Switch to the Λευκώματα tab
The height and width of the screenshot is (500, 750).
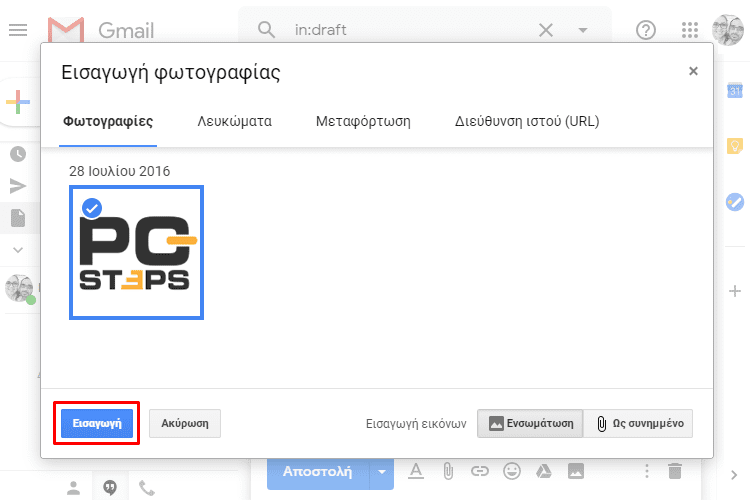(234, 122)
